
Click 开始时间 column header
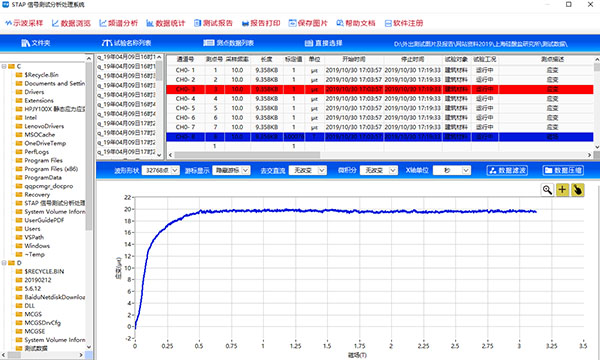[354, 59]
